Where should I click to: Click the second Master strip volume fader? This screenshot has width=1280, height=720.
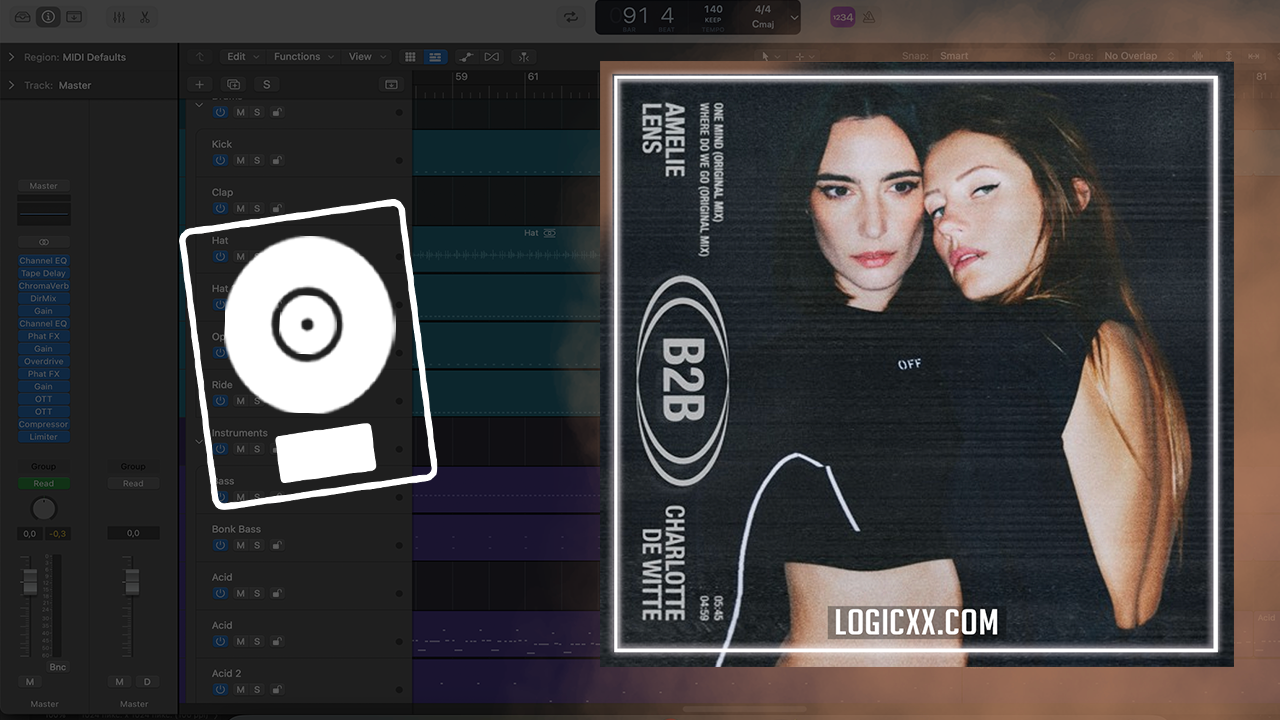pyautogui.click(x=131, y=580)
